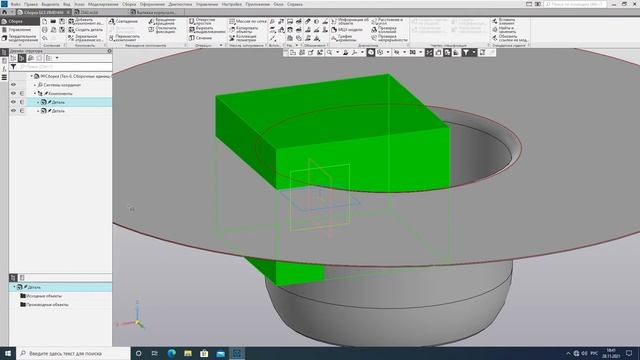640x360 pixels.
Task: Select the Твердотельное моделирование toolbar set
Action: 20,38
